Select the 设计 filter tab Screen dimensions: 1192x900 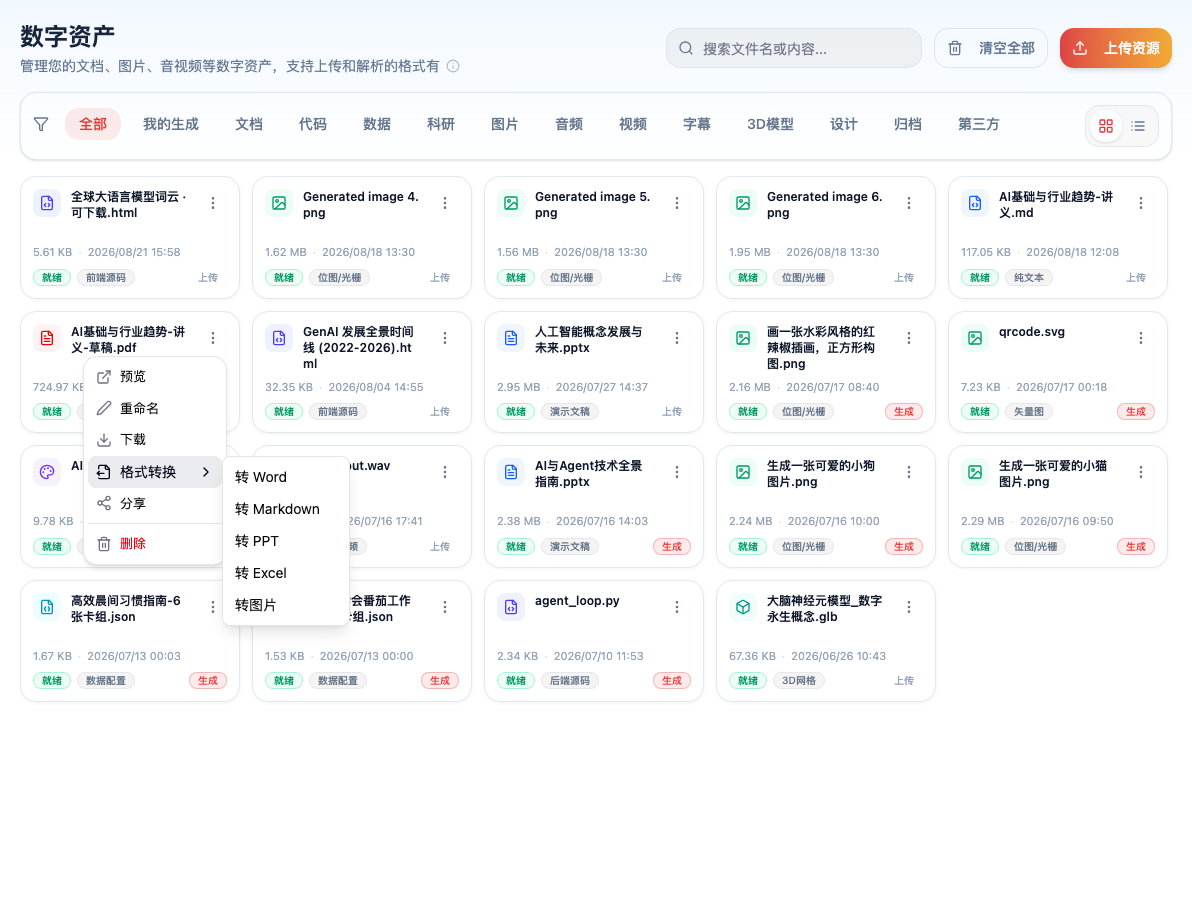pos(844,124)
